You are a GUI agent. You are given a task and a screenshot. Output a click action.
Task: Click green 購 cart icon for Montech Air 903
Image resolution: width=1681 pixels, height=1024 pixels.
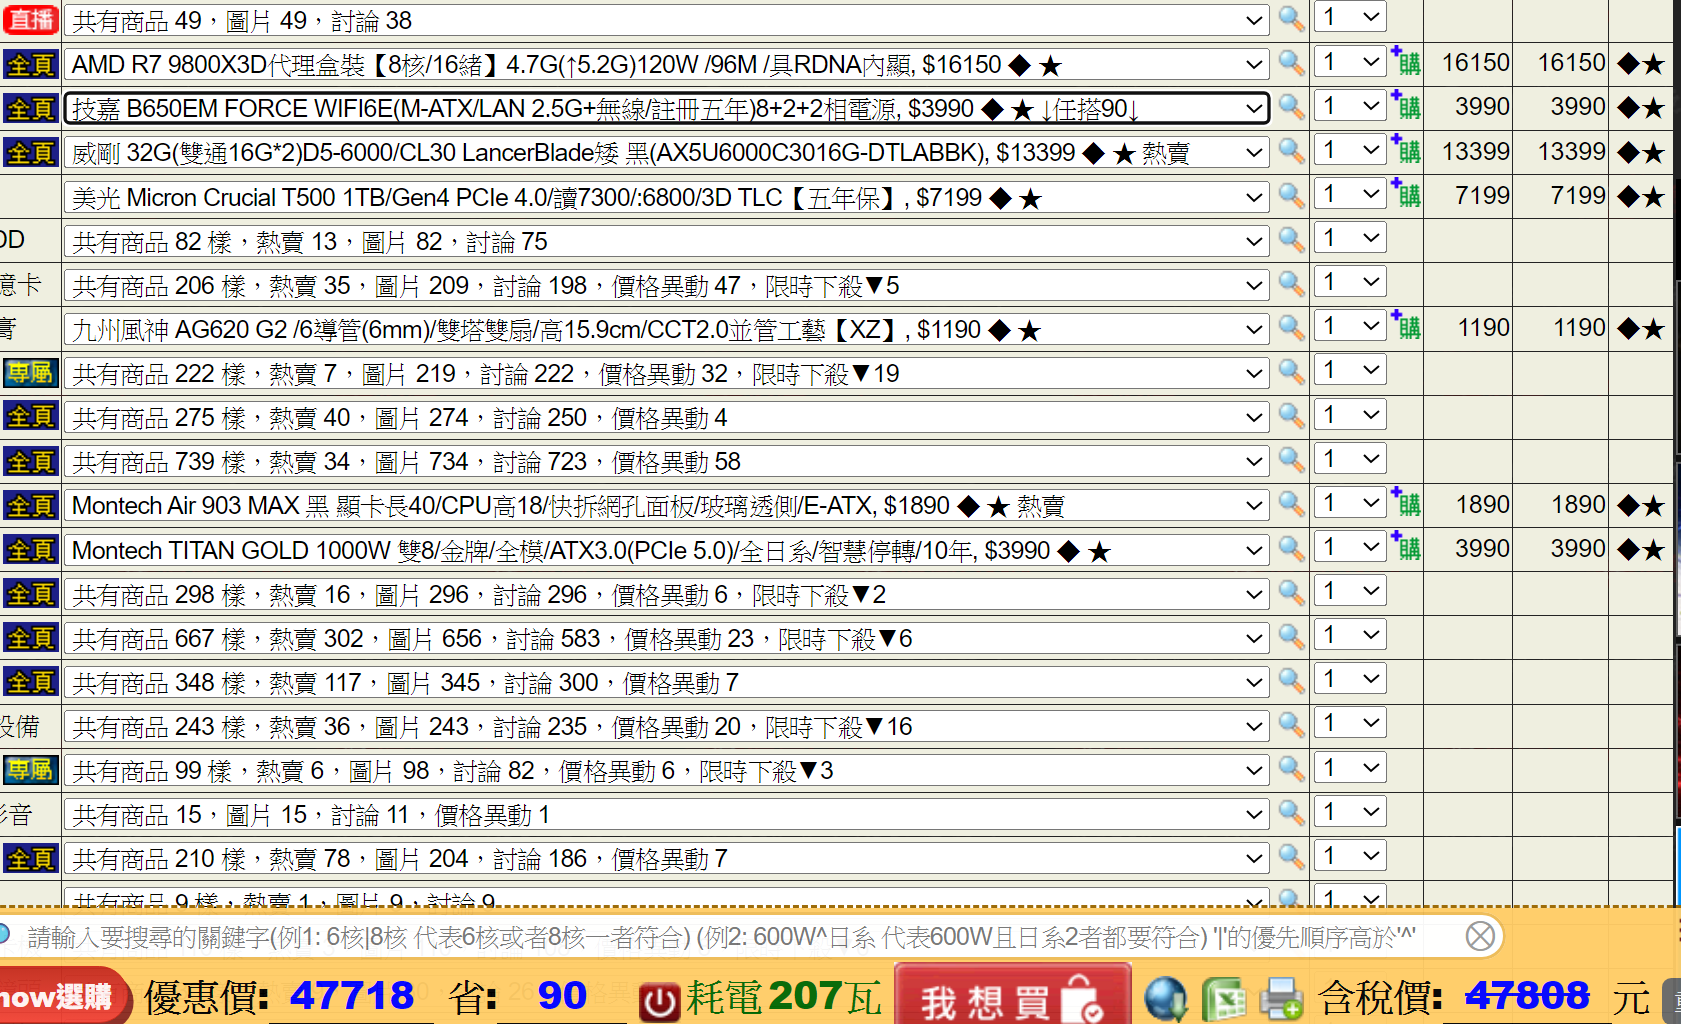[x=1406, y=503]
